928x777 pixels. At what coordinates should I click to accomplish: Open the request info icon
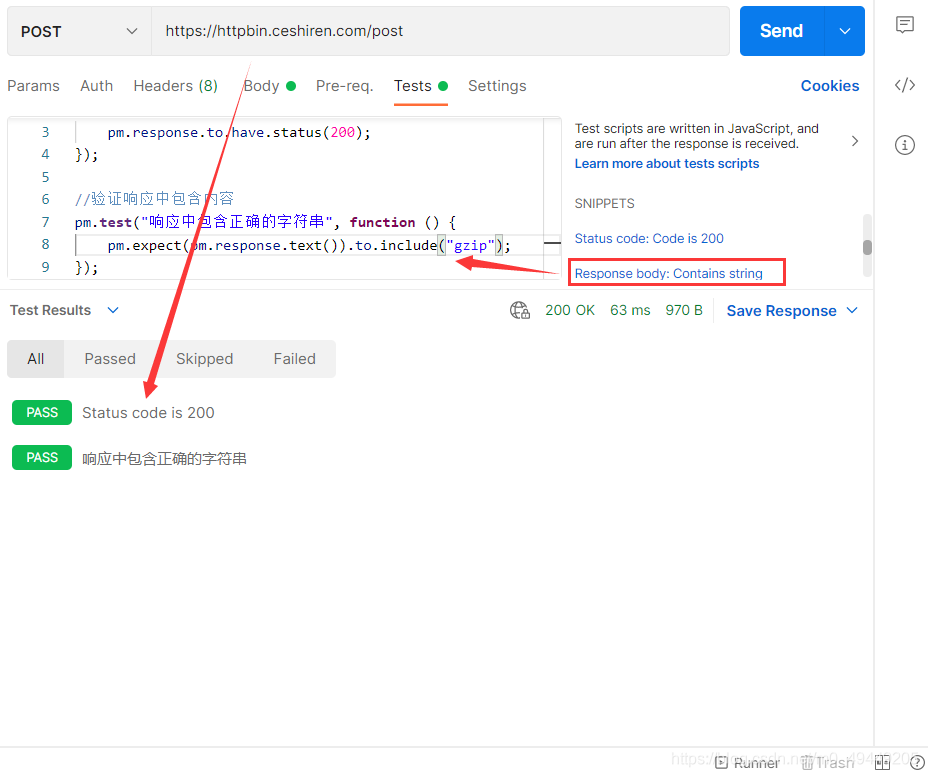(904, 145)
